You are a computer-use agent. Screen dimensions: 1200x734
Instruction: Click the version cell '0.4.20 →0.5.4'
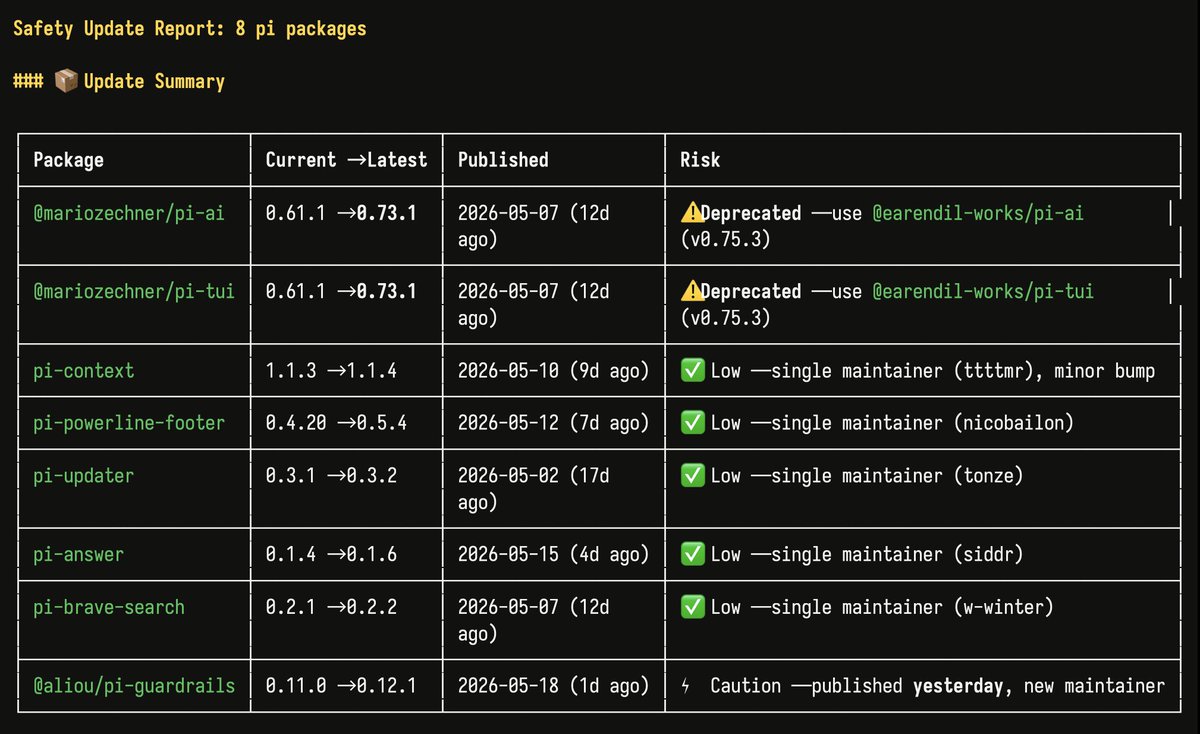pos(336,423)
